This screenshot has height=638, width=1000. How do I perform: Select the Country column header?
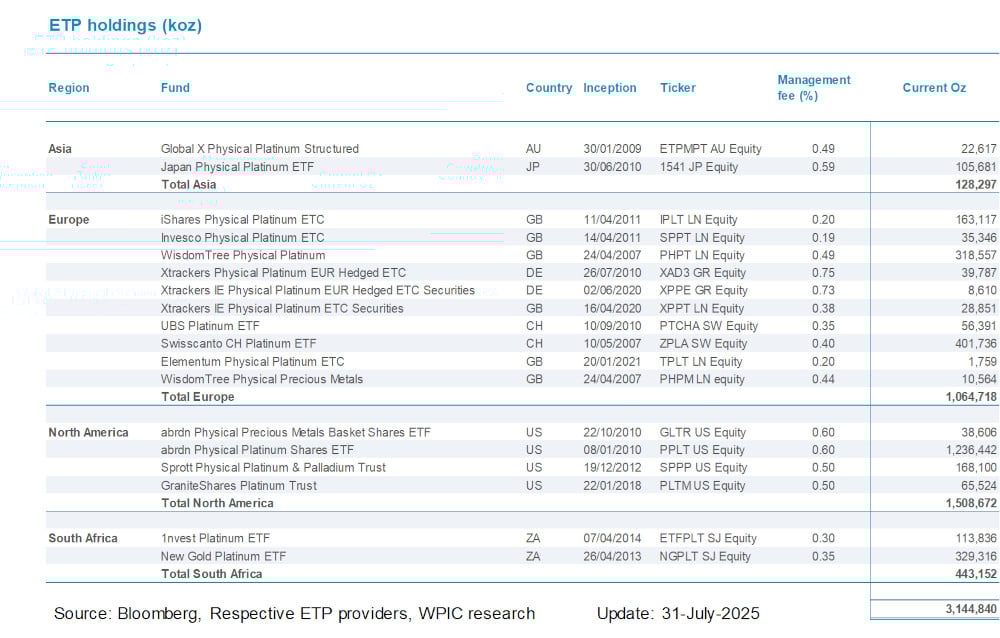pyautogui.click(x=549, y=88)
